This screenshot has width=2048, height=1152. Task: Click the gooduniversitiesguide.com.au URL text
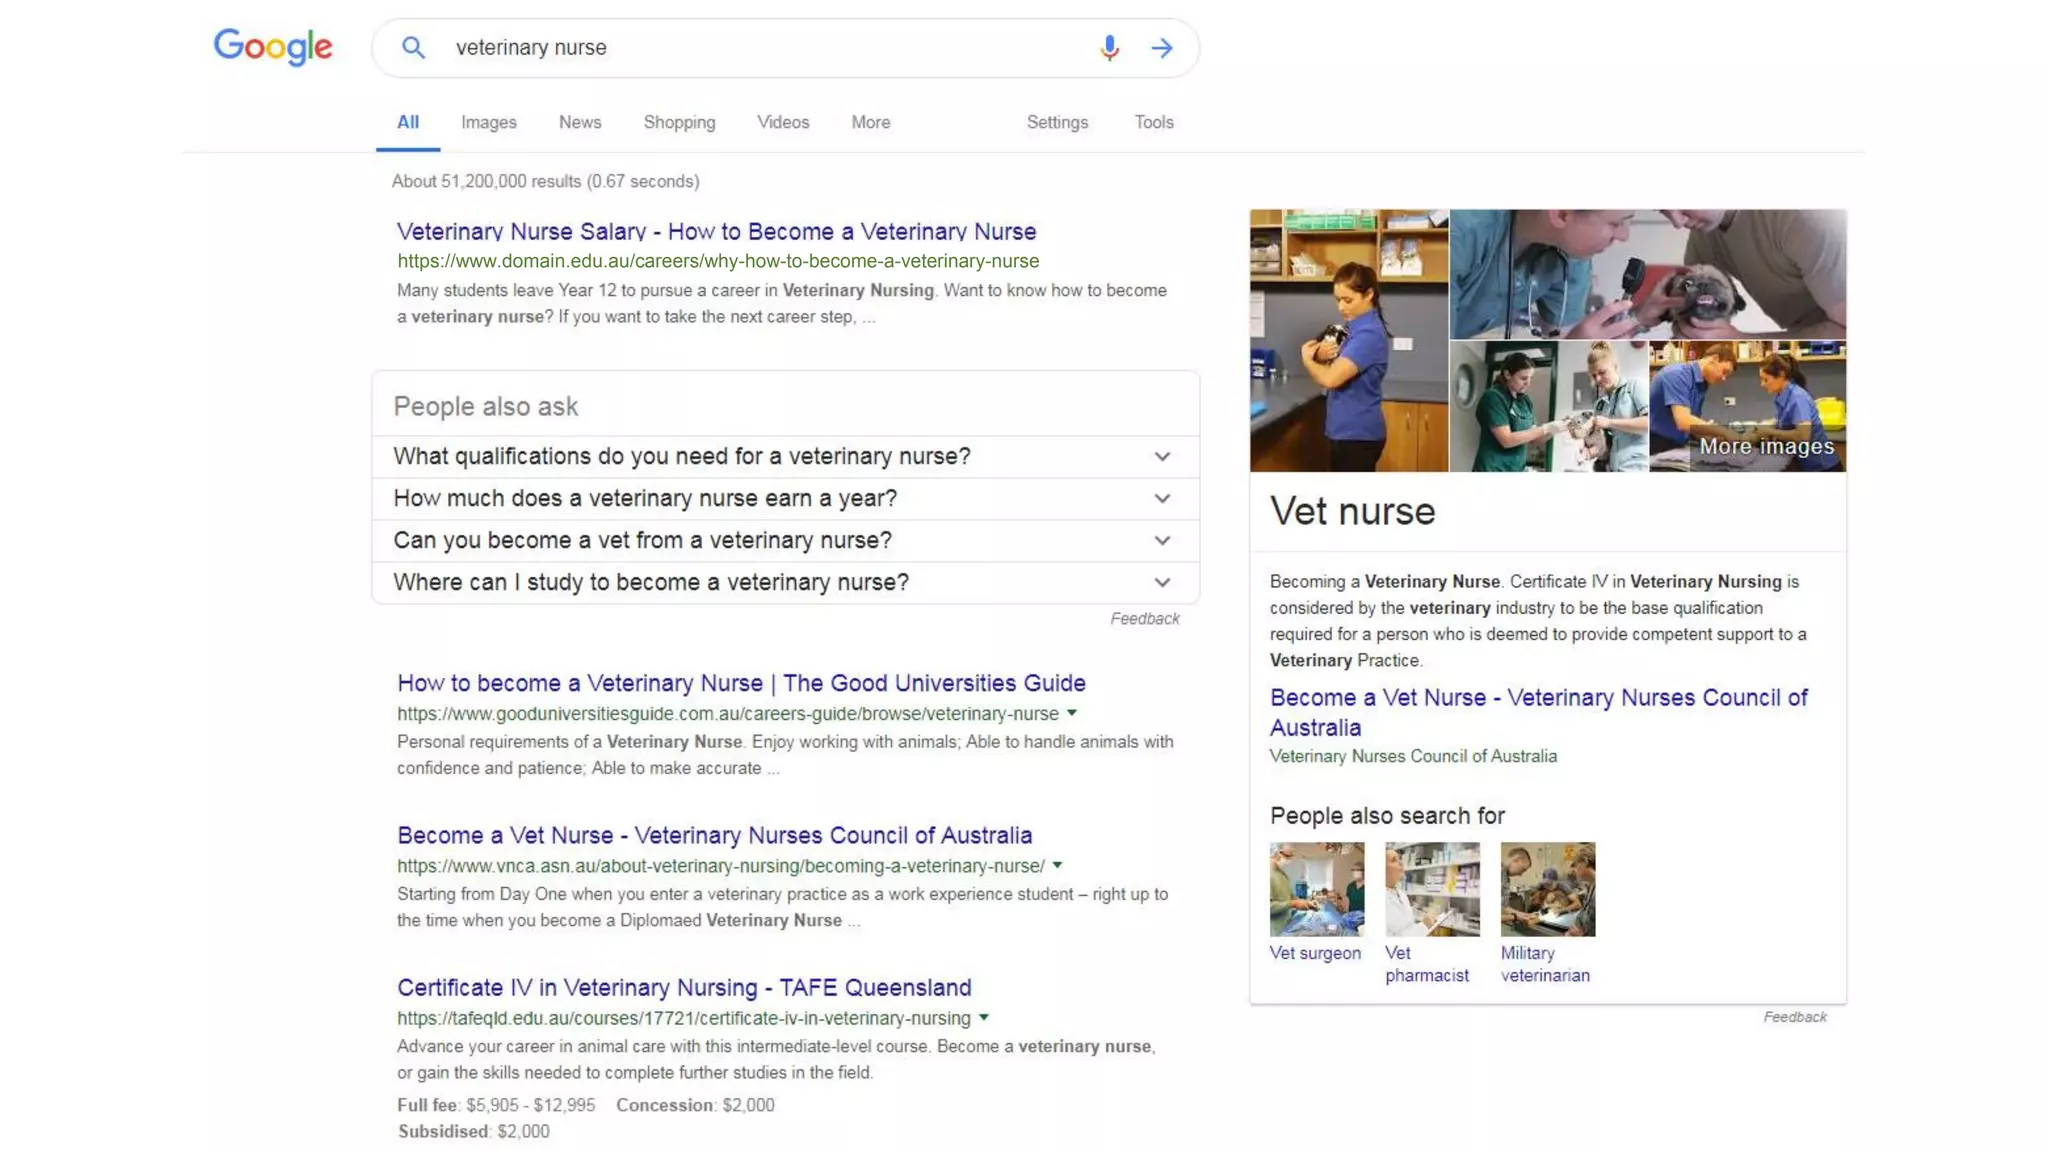pos(728,713)
